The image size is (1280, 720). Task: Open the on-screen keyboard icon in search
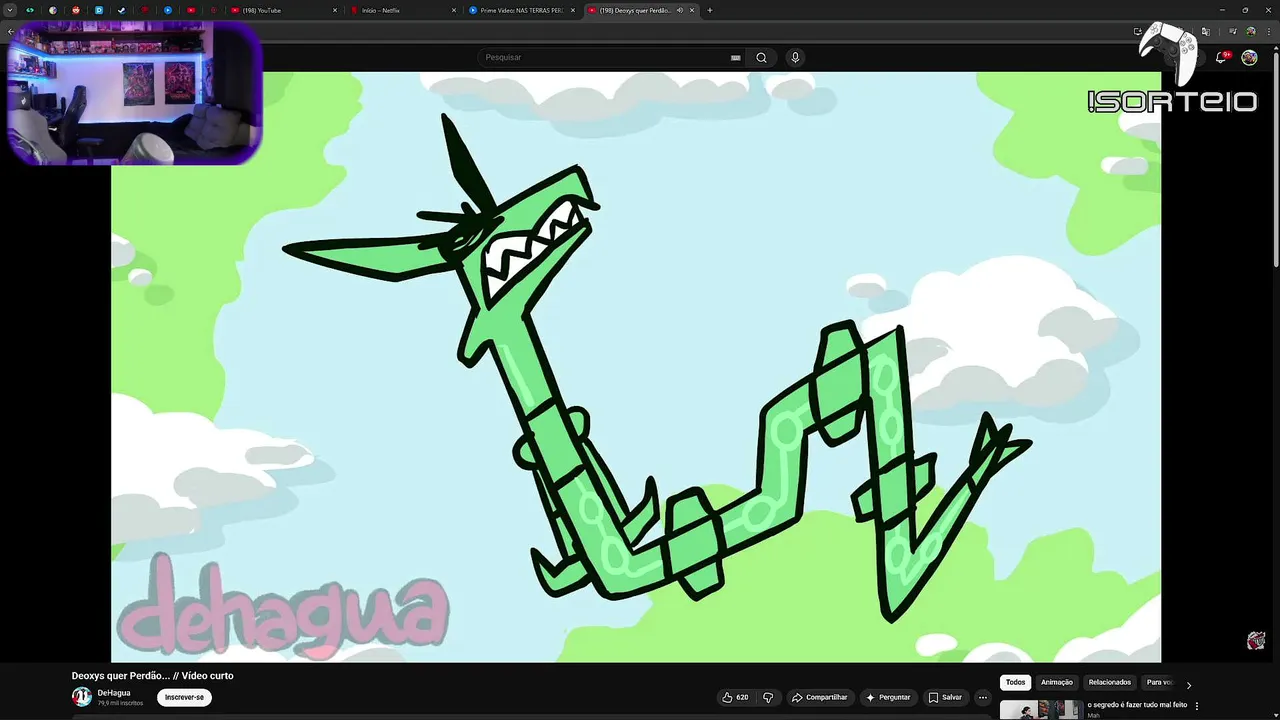736,57
